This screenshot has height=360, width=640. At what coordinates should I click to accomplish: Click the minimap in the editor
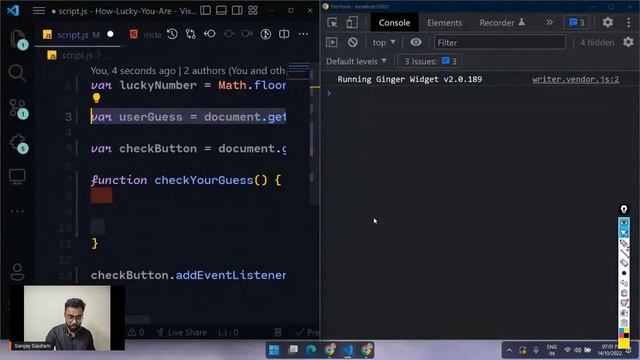pos(300,71)
